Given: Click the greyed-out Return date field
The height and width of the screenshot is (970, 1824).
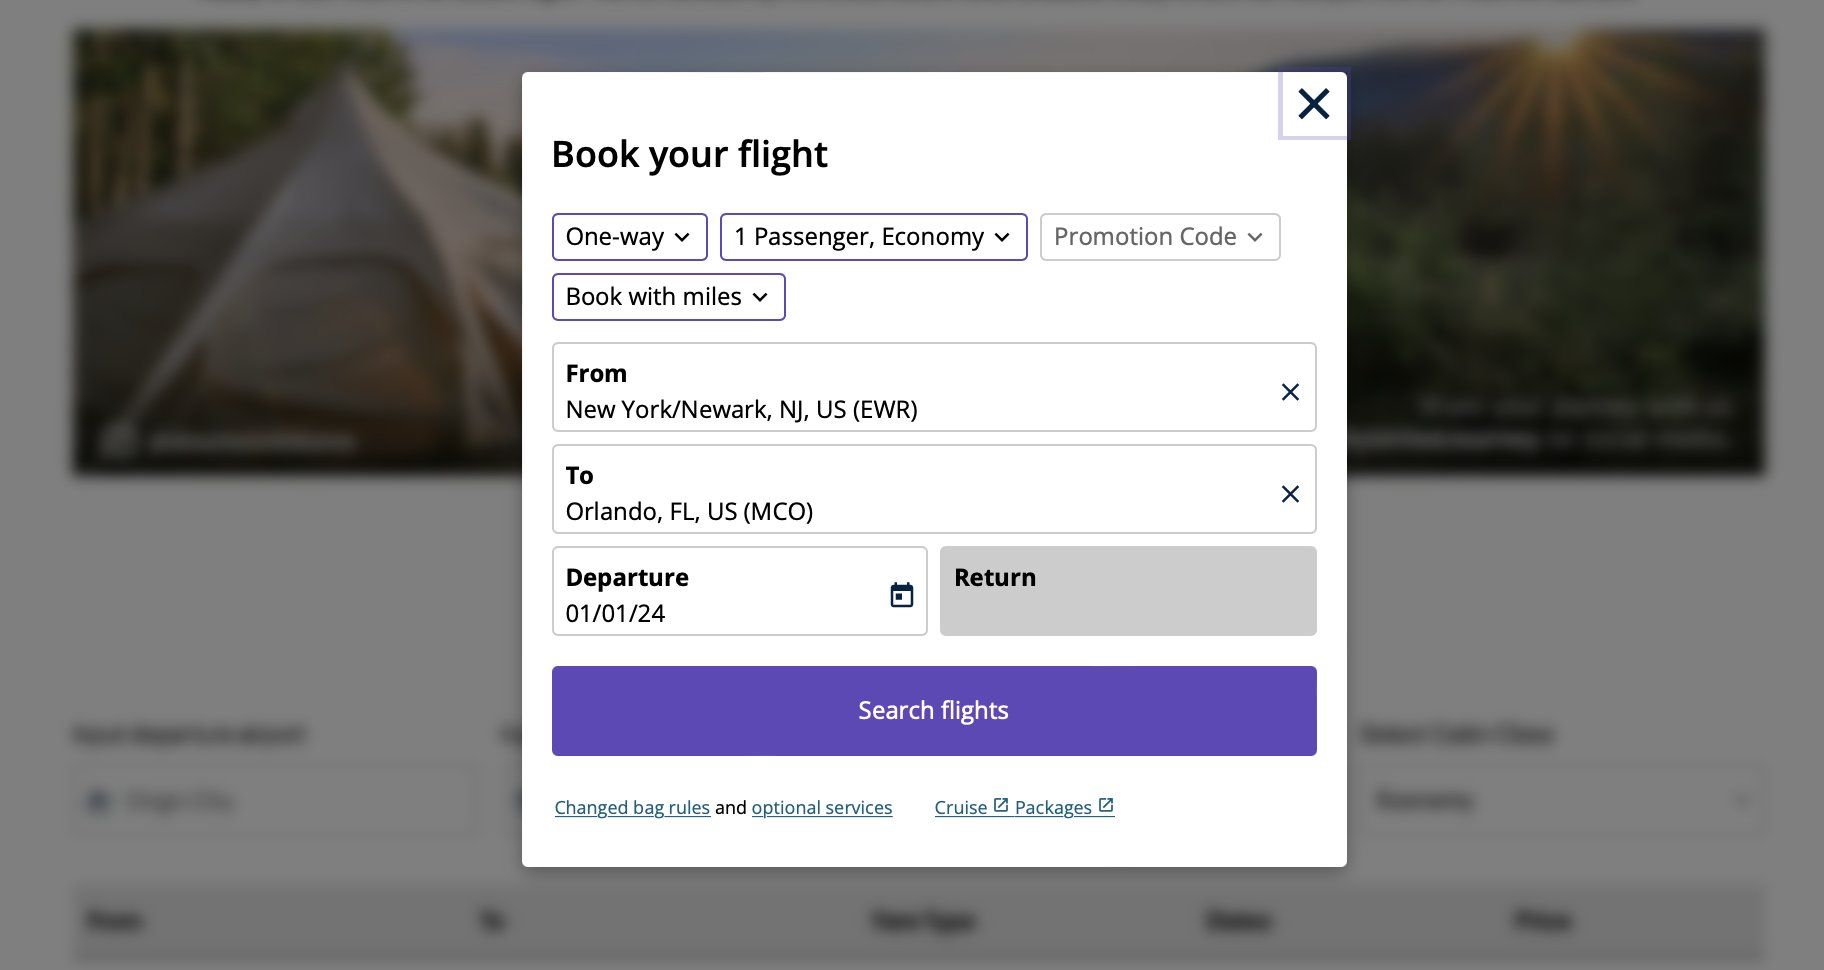Looking at the screenshot, I should pyautogui.click(x=1127, y=592).
